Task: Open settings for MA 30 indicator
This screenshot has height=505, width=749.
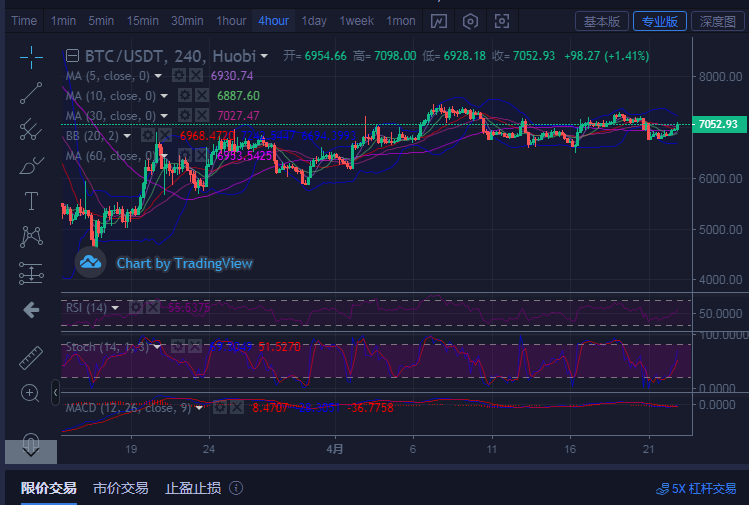Action: (x=185, y=116)
